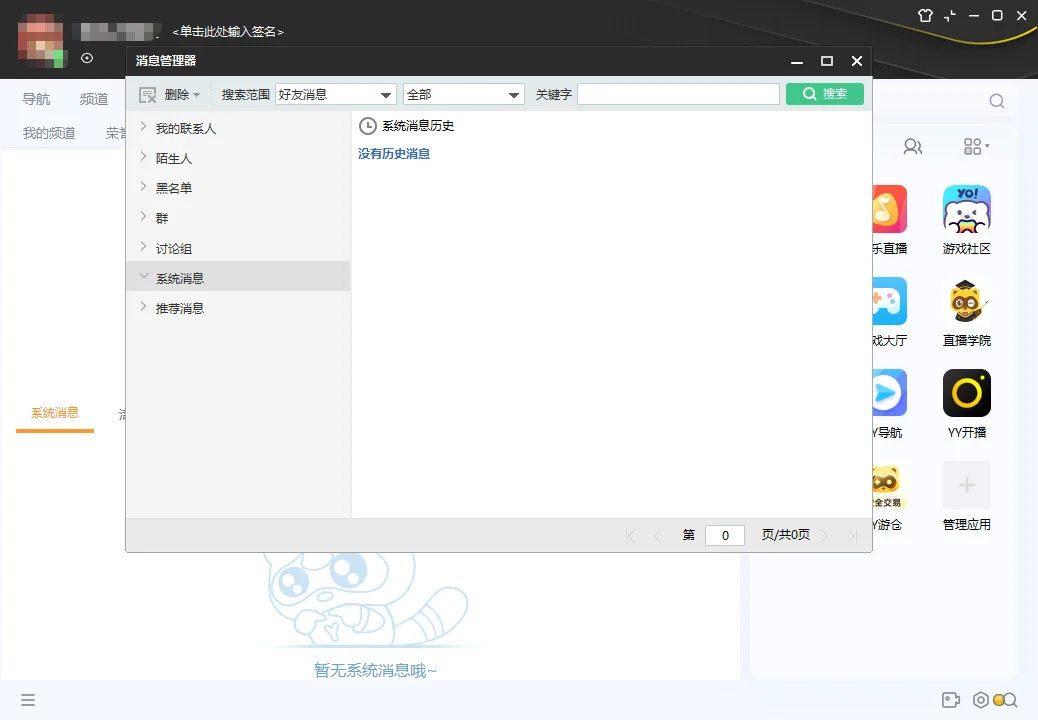Maximize the 消息管理器 window

(x=827, y=61)
